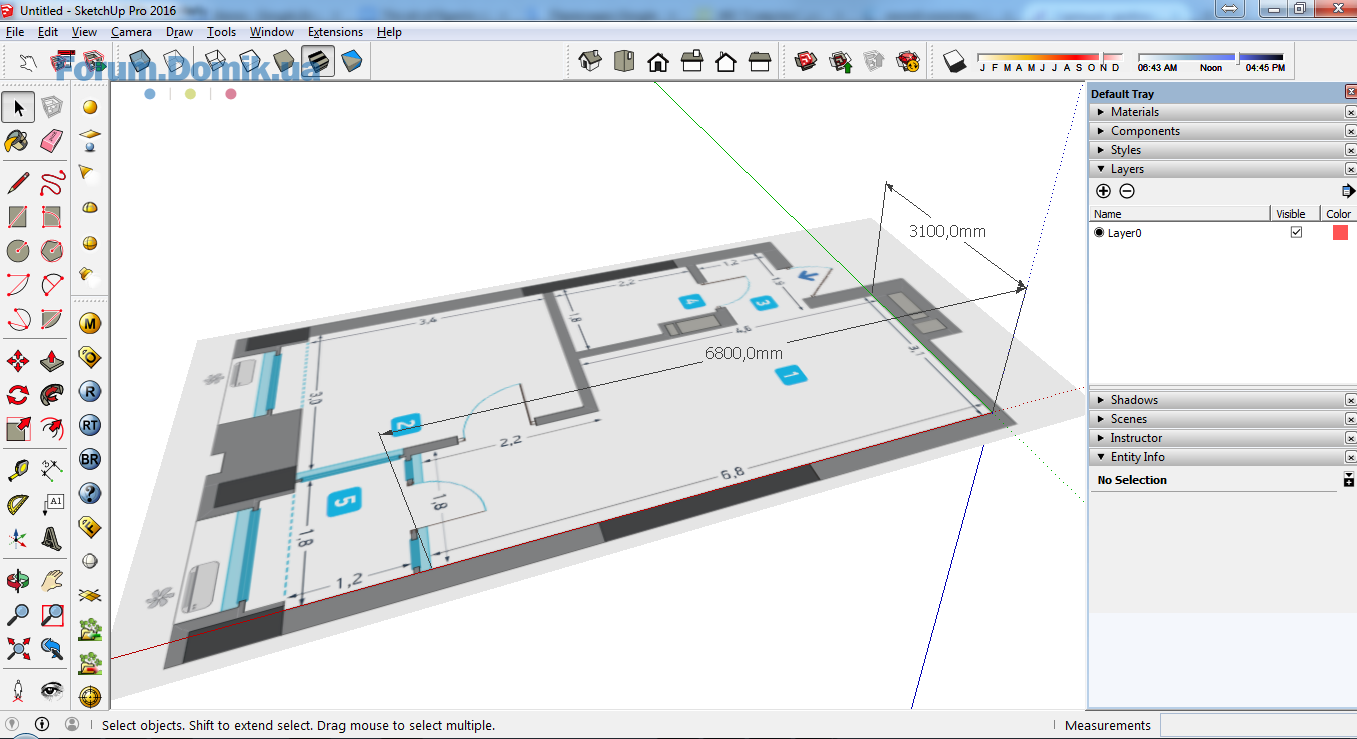Select the Scale tool
1357x739 pixels.
[x=18, y=429]
